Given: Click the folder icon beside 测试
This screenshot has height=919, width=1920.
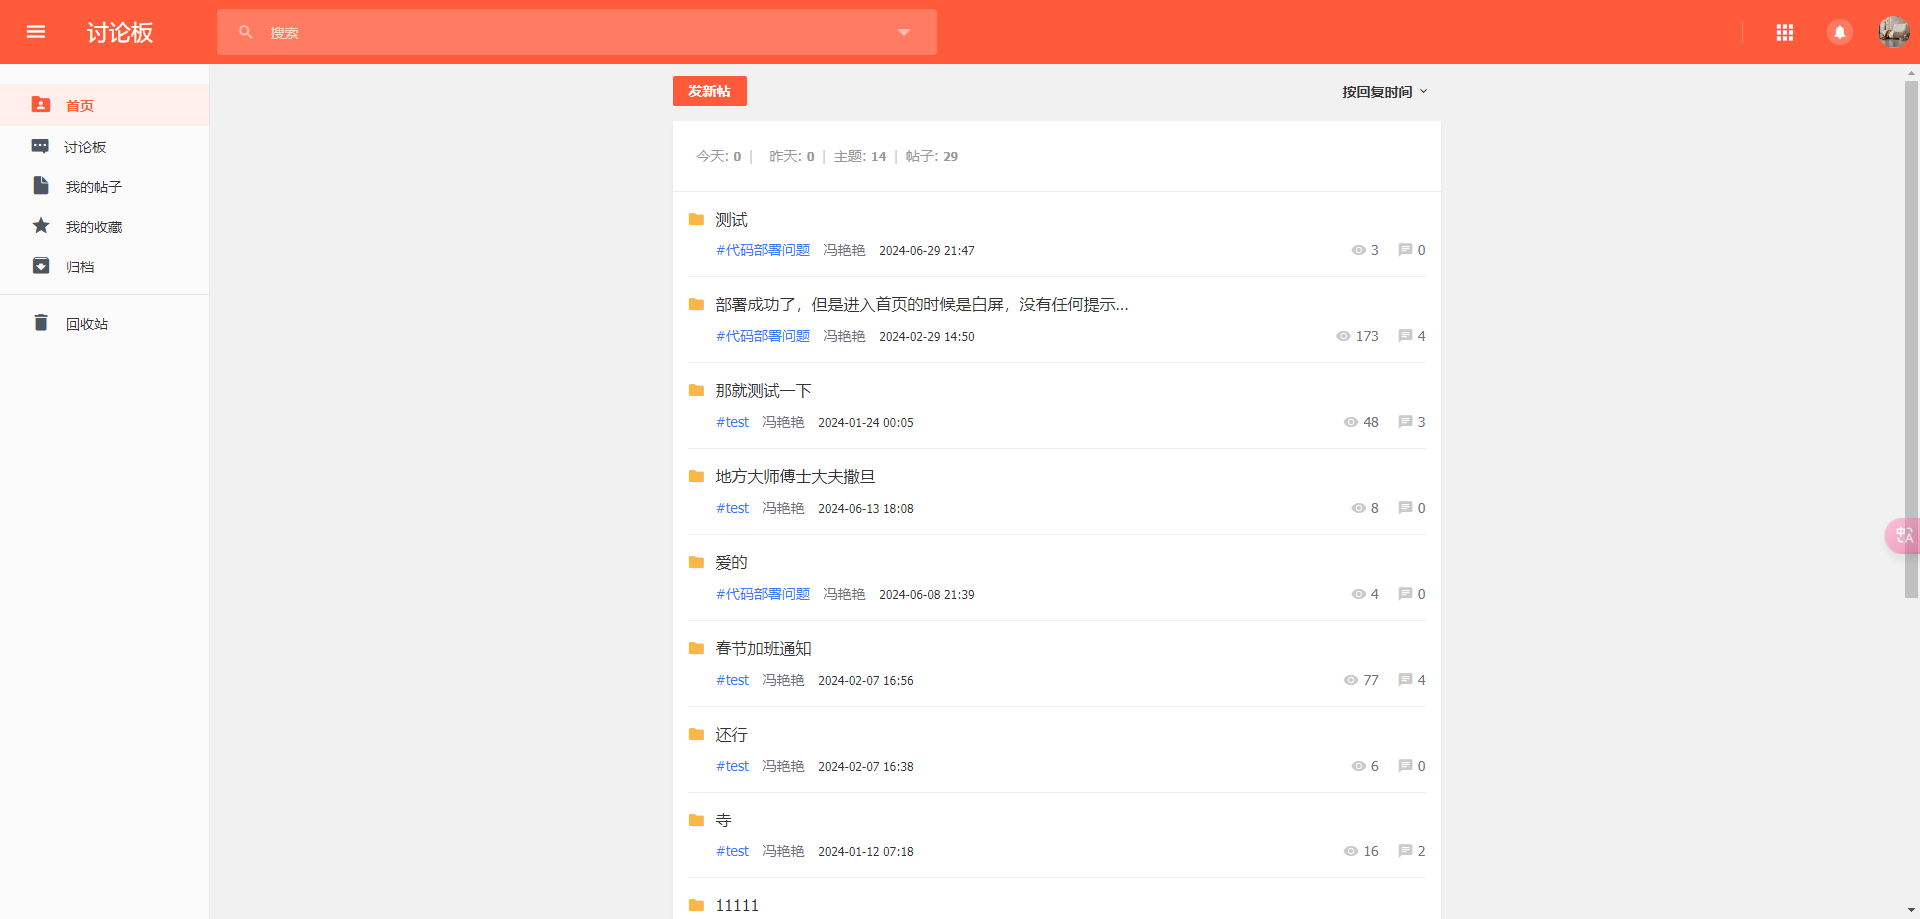Looking at the screenshot, I should [697, 219].
